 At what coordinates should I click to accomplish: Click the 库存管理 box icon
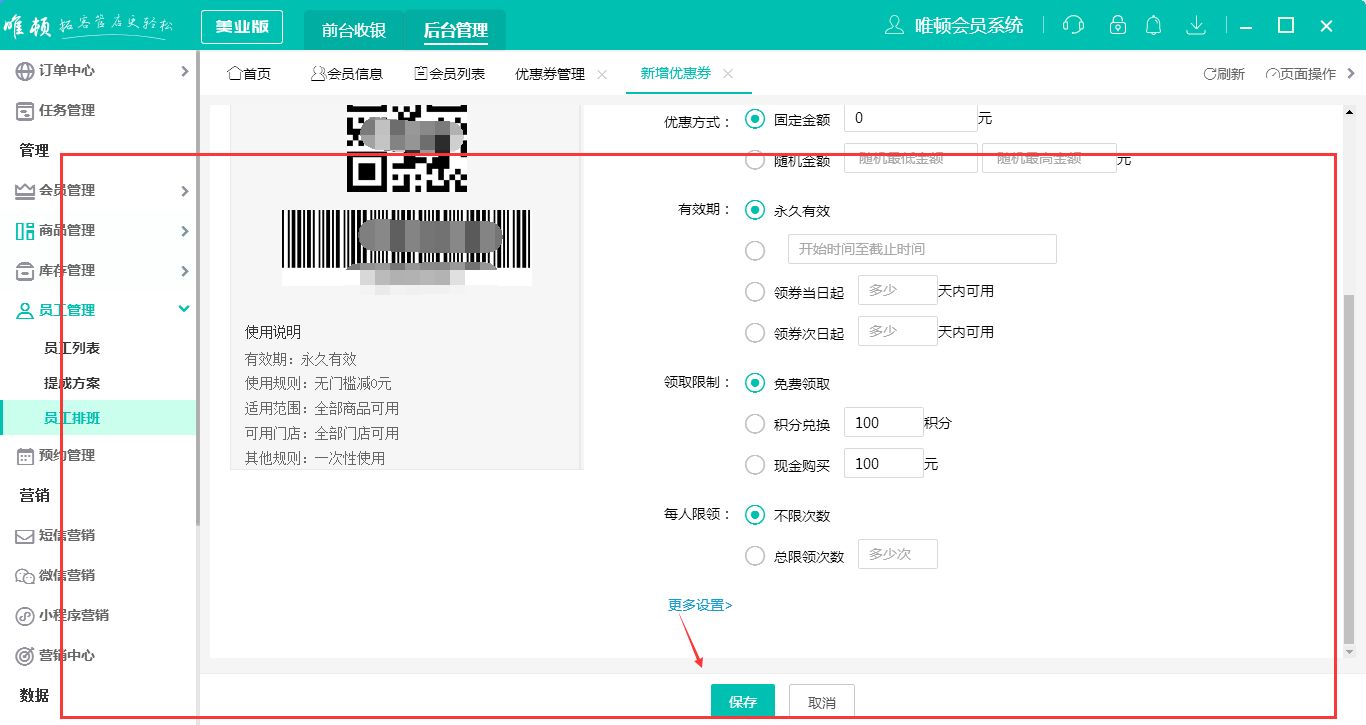click(25, 271)
